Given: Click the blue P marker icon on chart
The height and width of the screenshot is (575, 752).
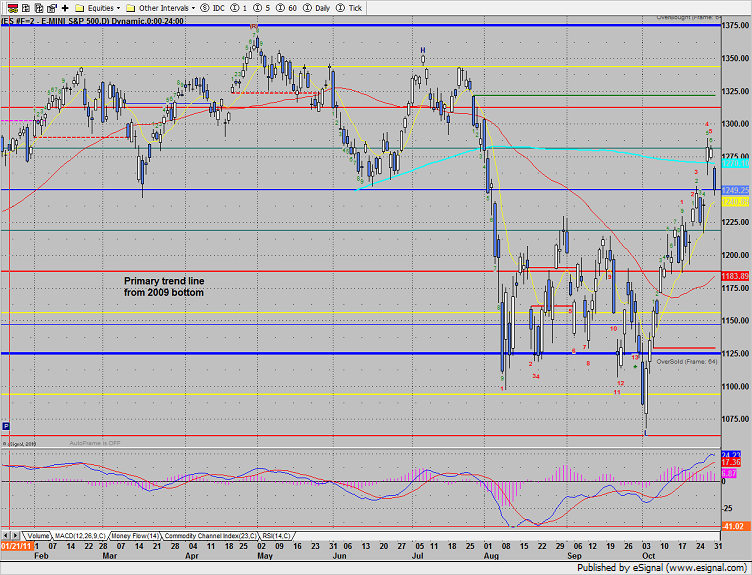Looking at the screenshot, I should [x=6, y=426].
